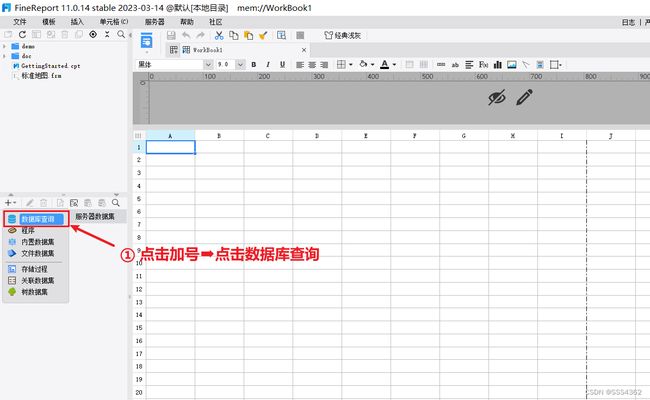This screenshot has height=400, width=650.
Task: Insert rich text with ab icon
Action: pos(455,65)
